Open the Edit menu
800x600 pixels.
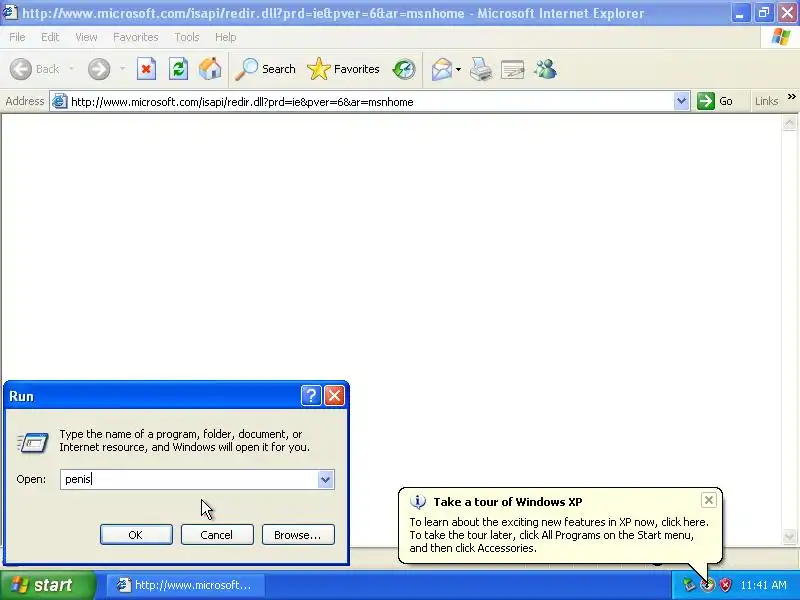coord(50,37)
